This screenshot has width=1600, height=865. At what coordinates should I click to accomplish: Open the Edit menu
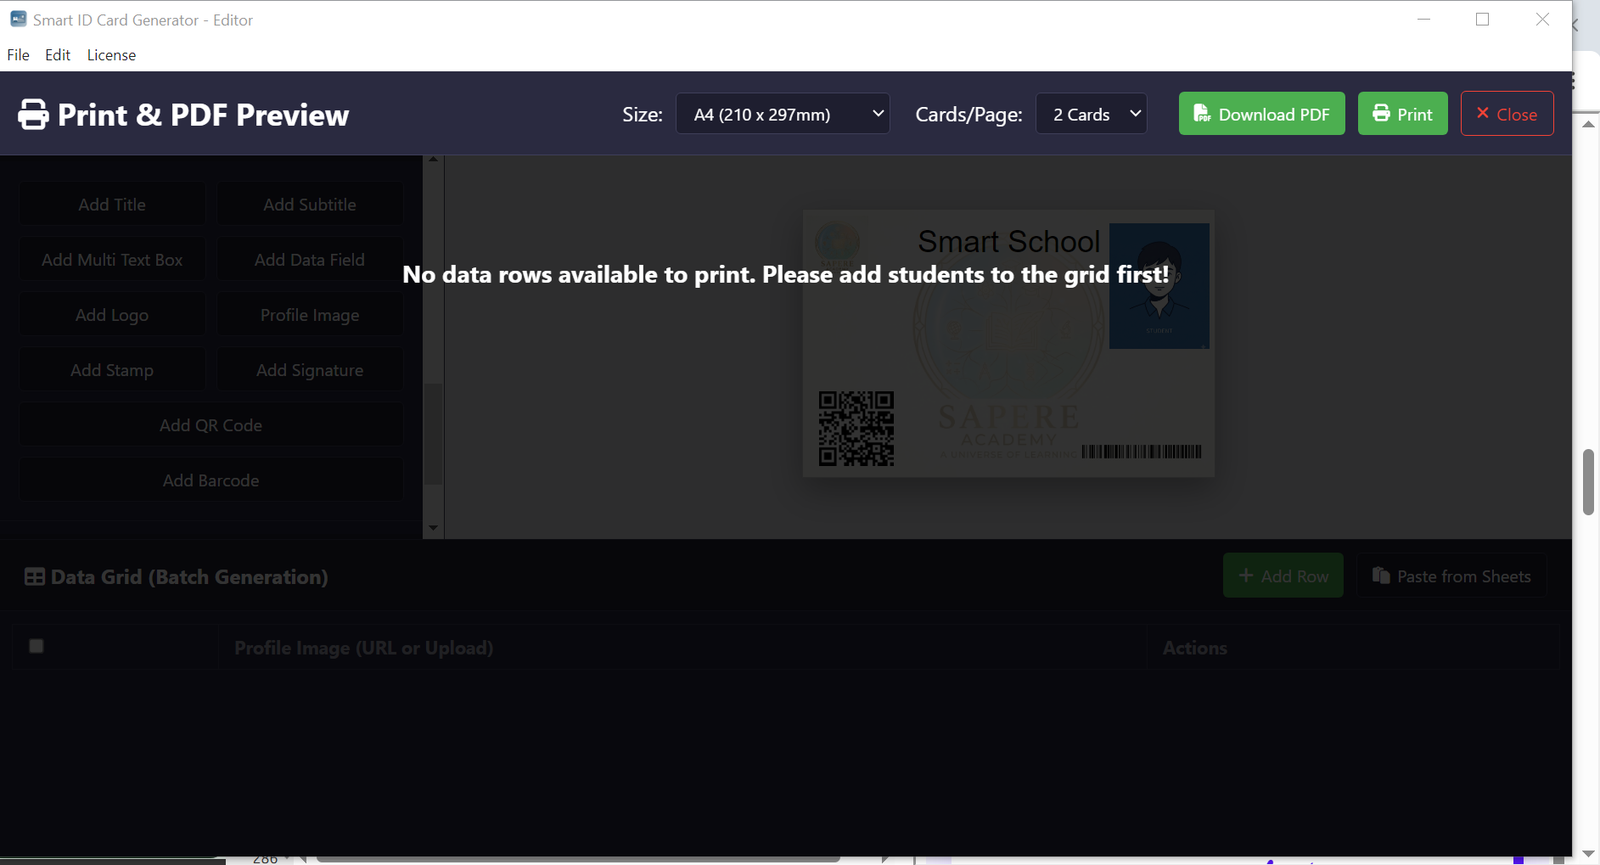point(57,55)
